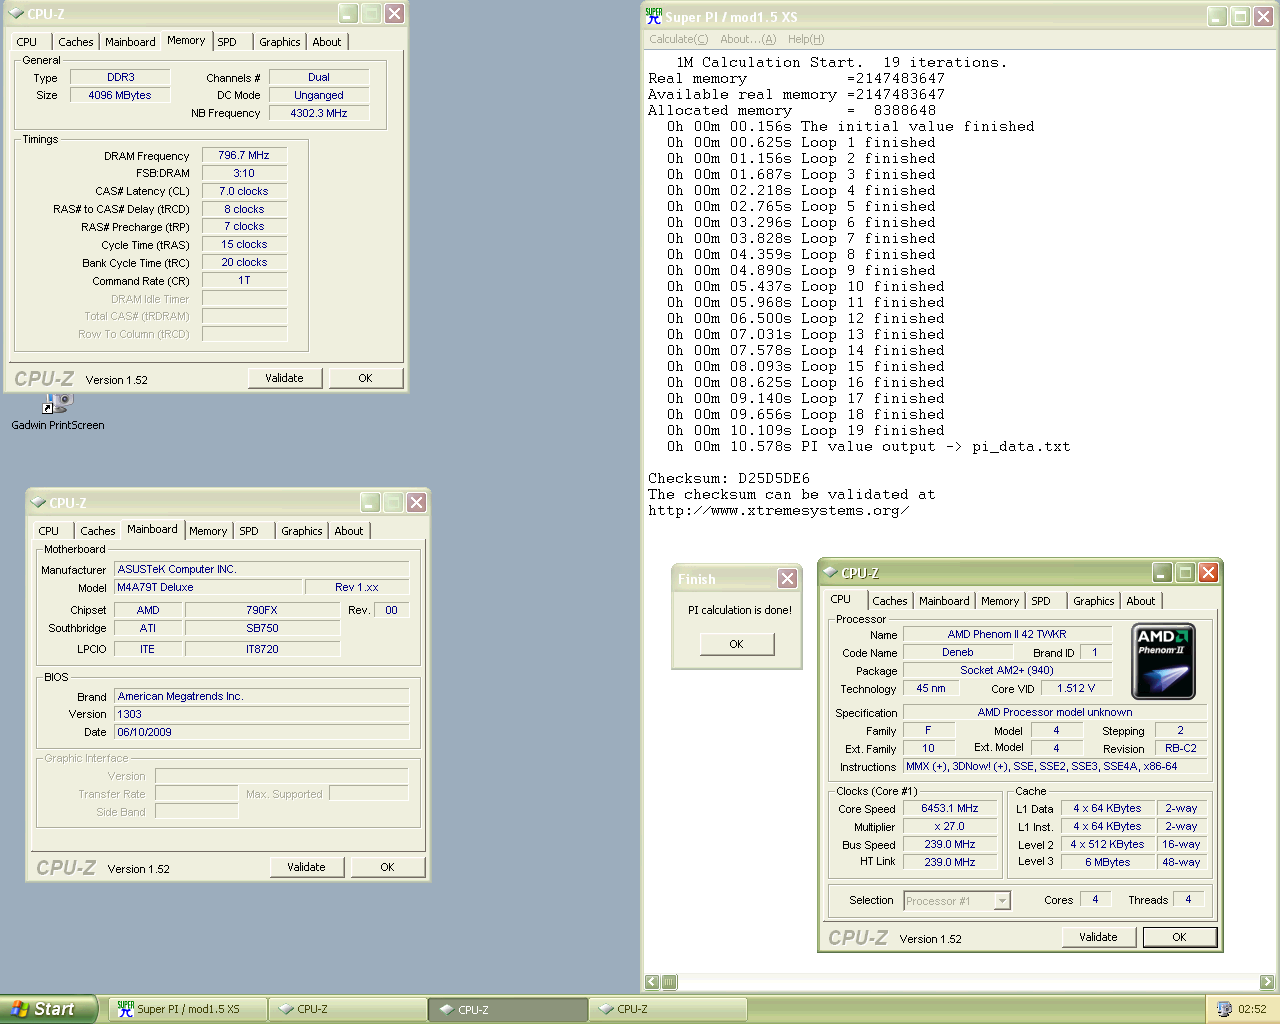Open About tab in Memory window
Viewport: 1280px width, 1024px height.
point(327,42)
